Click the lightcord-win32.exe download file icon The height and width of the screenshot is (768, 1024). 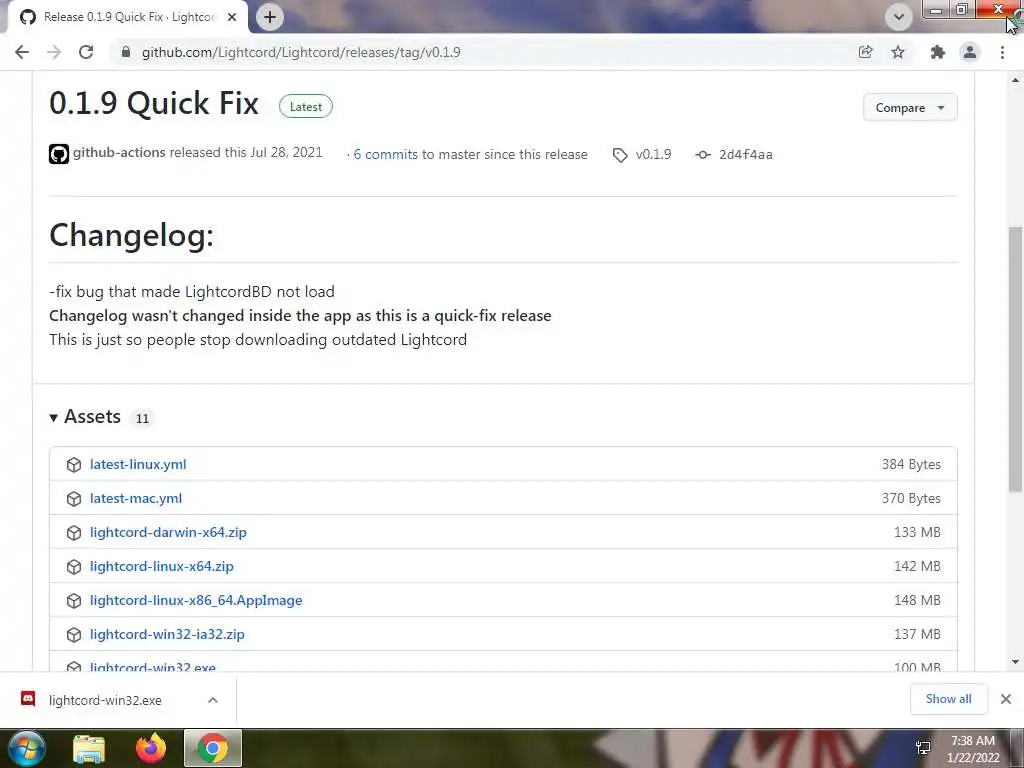(28, 699)
